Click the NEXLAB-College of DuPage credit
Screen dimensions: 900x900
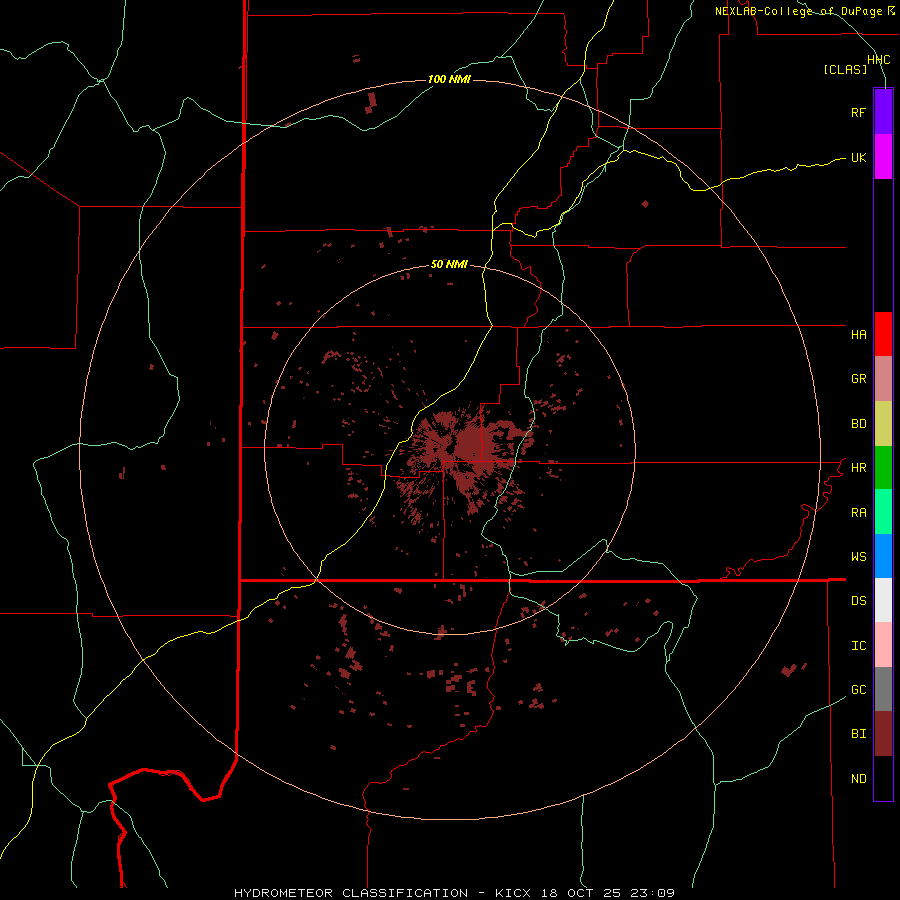click(805, 11)
